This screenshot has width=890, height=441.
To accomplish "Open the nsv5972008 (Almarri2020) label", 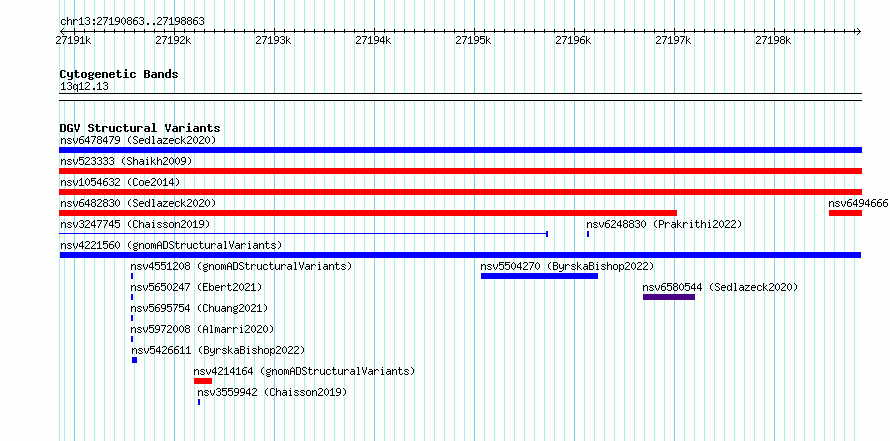I will click(202, 329).
